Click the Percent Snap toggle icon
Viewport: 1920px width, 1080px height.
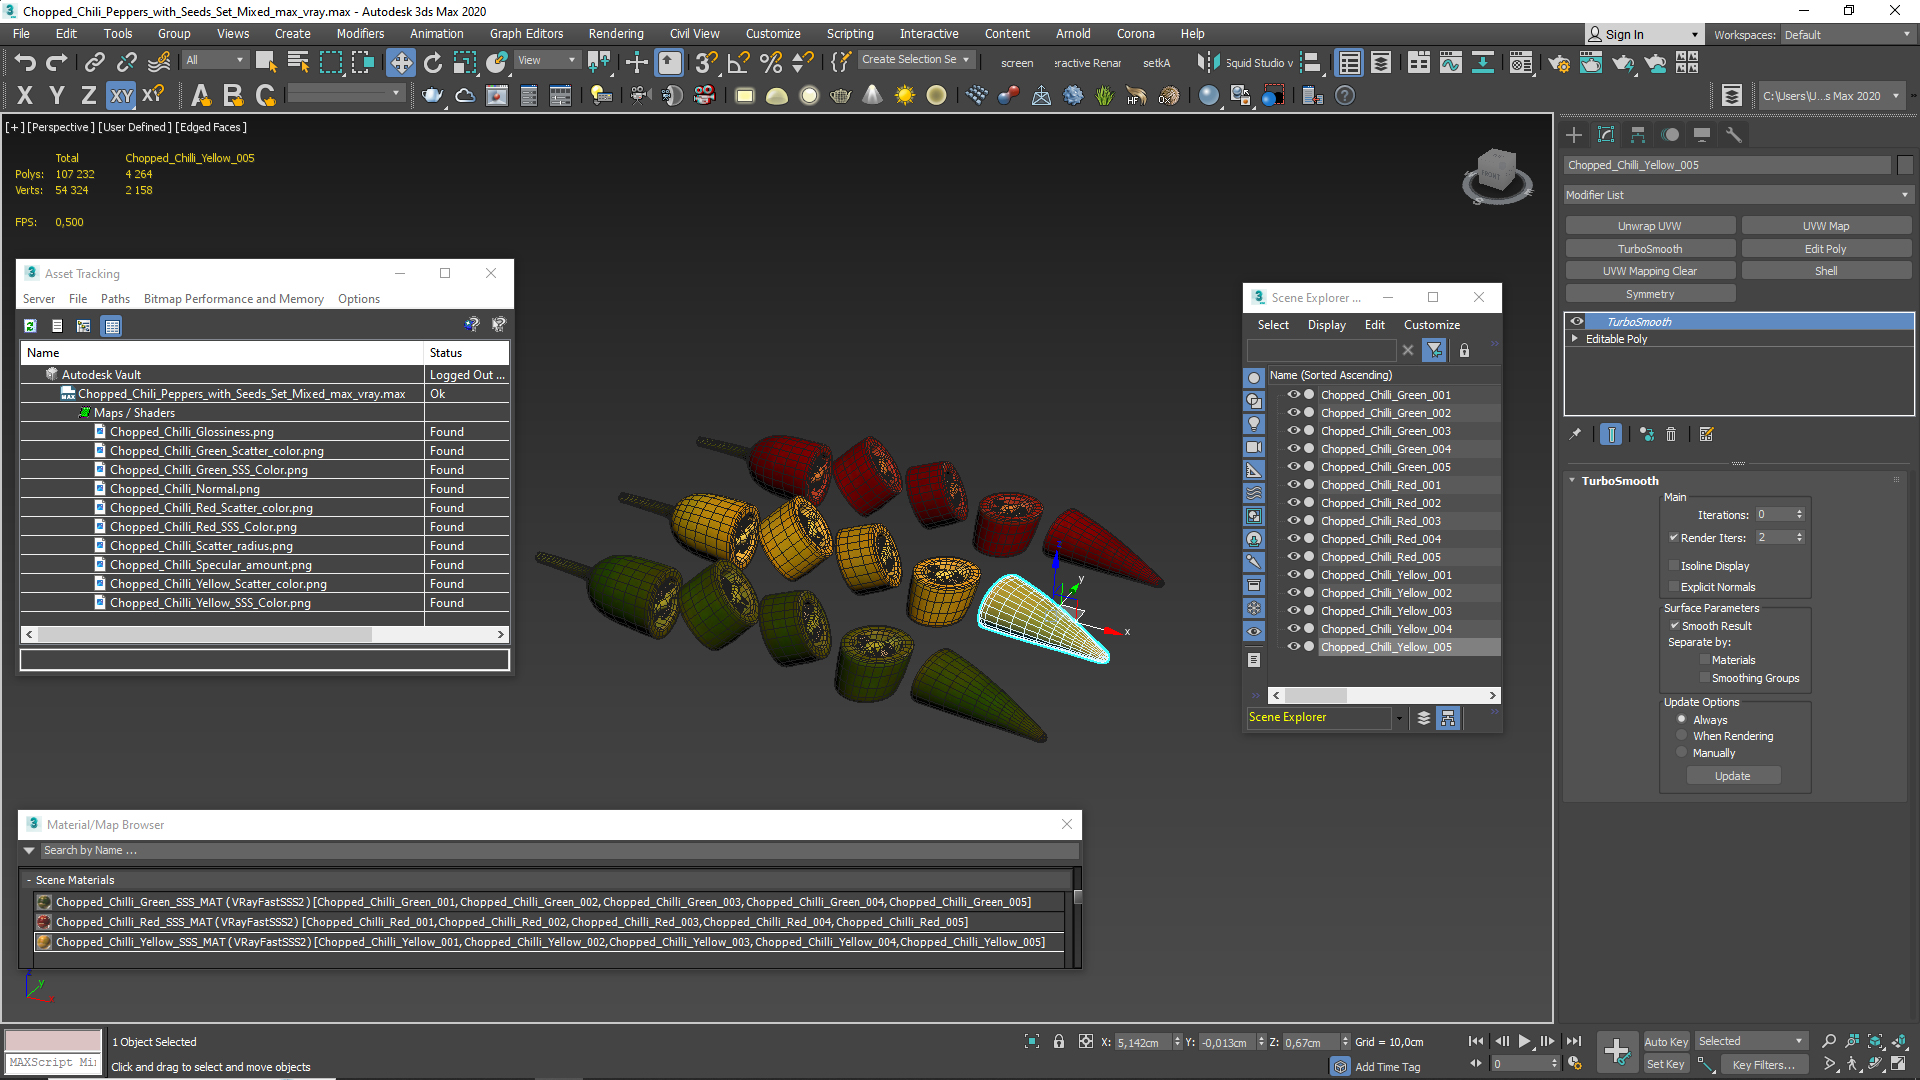point(771,62)
